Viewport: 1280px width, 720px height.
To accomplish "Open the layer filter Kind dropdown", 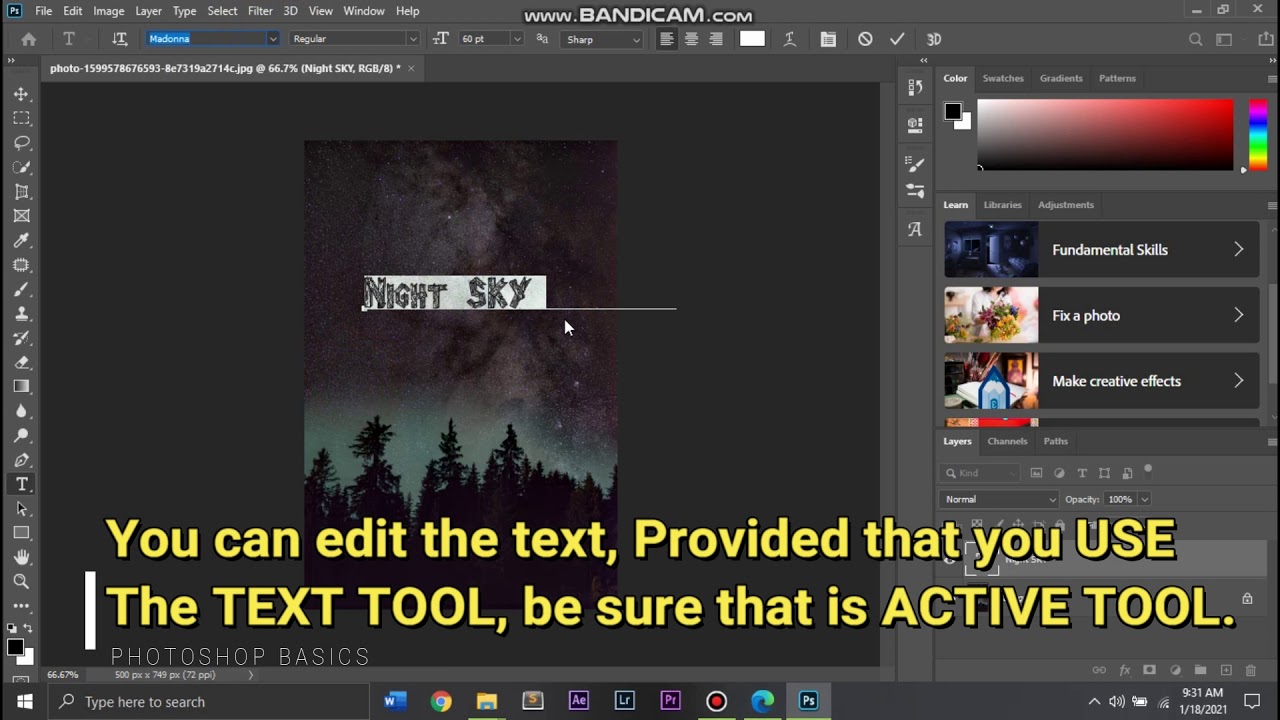I will pos(980,473).
